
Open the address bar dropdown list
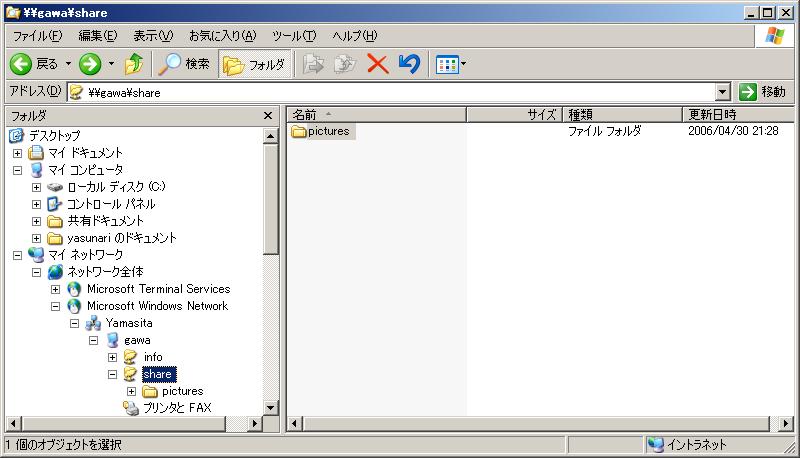point(722,92)
